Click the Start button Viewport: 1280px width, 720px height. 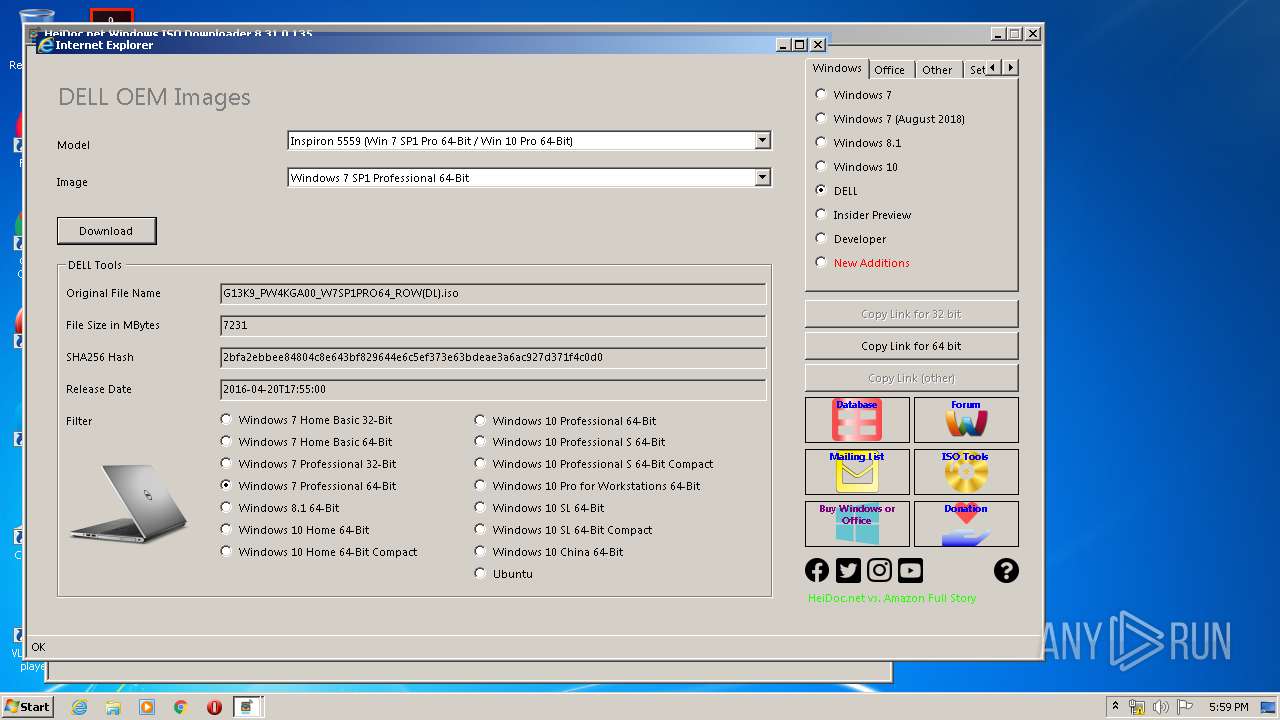27,707
